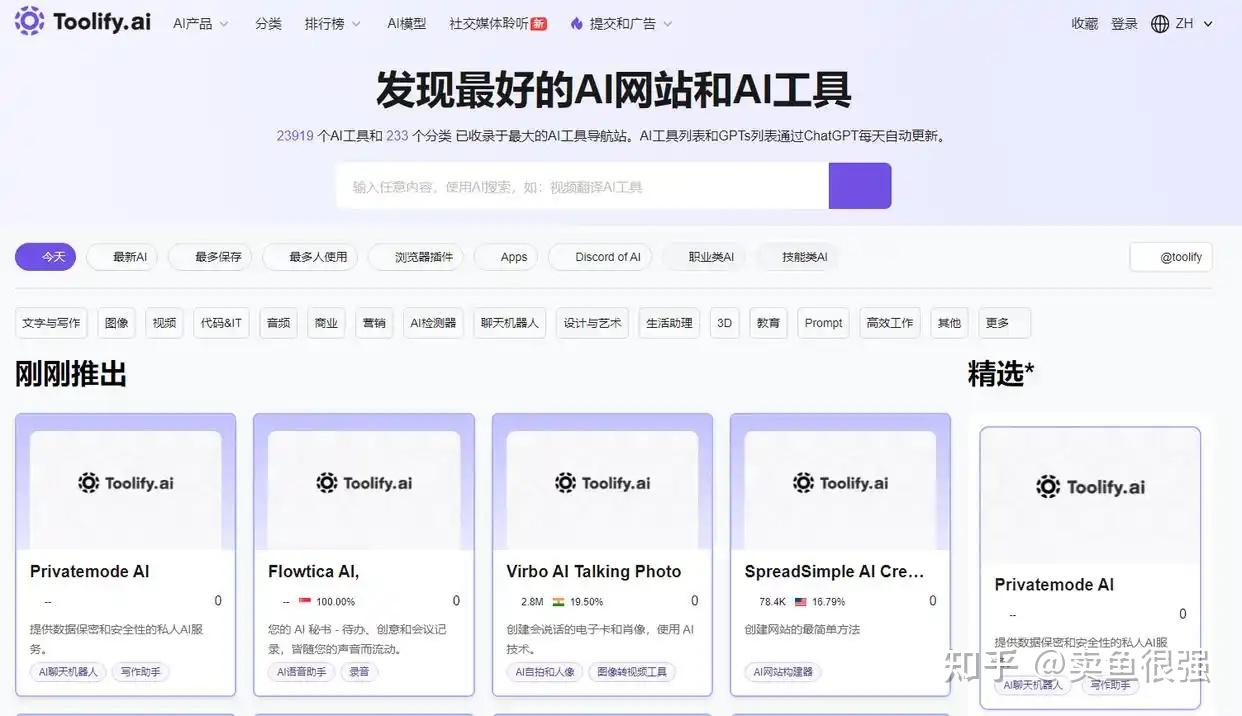Choose the 其他 category
Viewport: 1242px width, 716px height.
(949, 323)
